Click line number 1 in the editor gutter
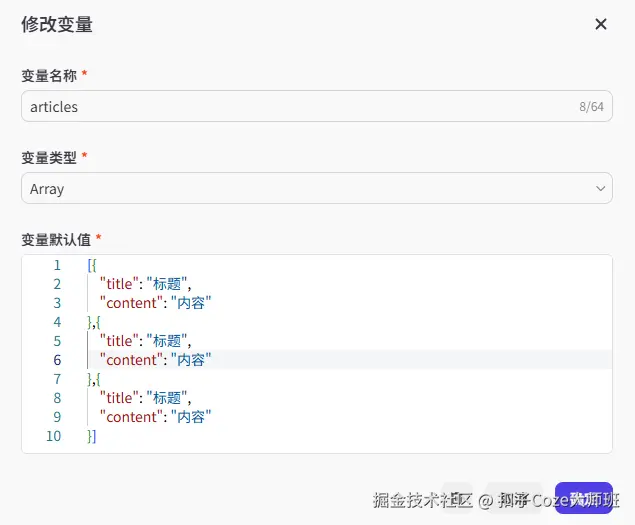635x525 pixels. point(57,265)
